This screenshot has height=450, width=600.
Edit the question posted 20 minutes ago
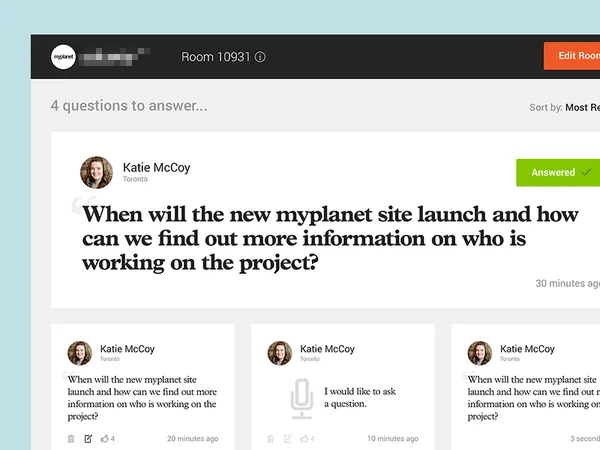(88, 439)
